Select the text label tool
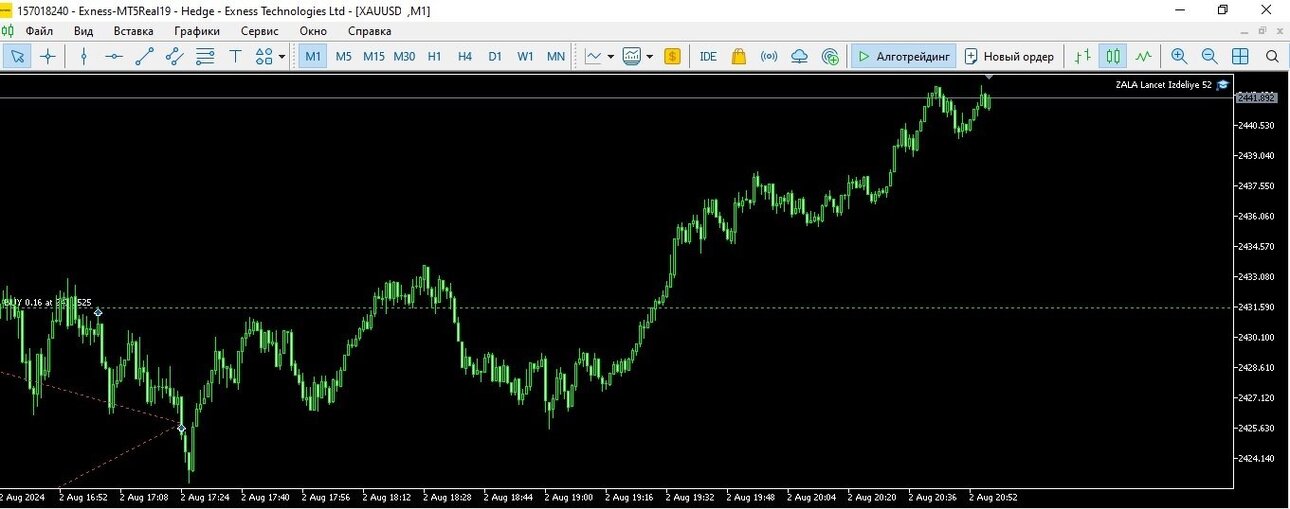Viewport: 1290px width, 509px height. 235,57
